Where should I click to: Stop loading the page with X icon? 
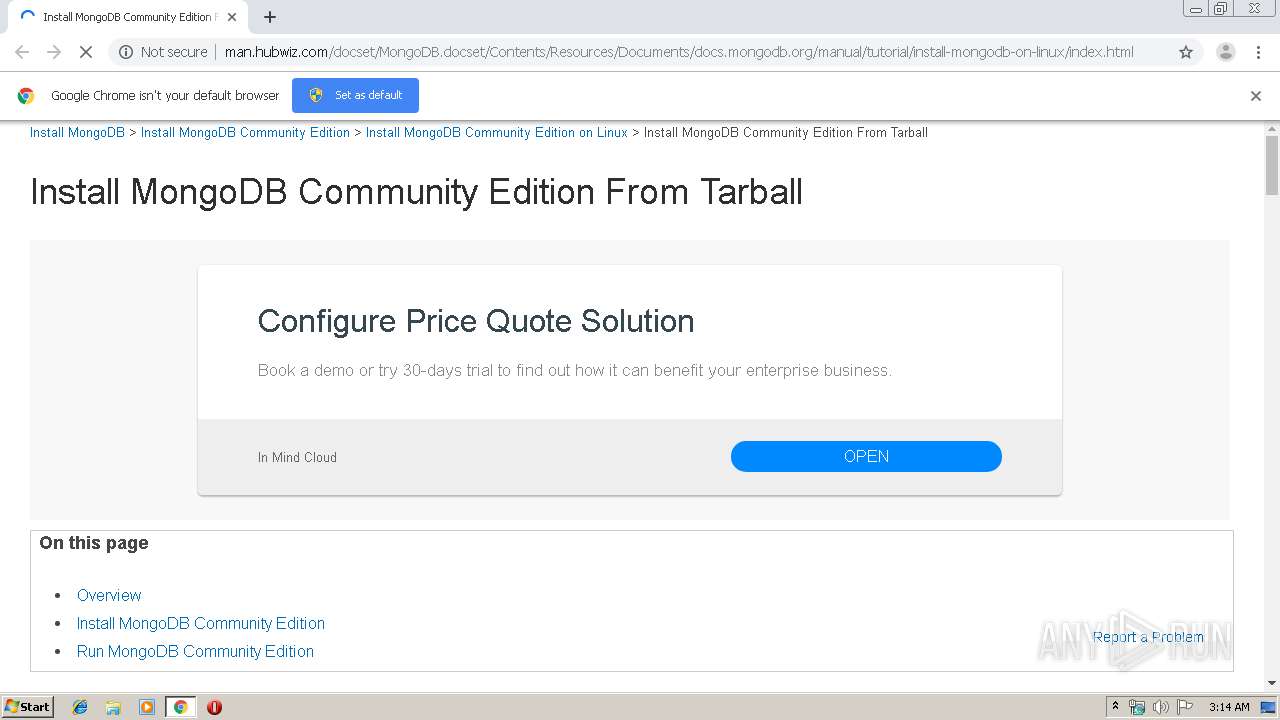86,52
